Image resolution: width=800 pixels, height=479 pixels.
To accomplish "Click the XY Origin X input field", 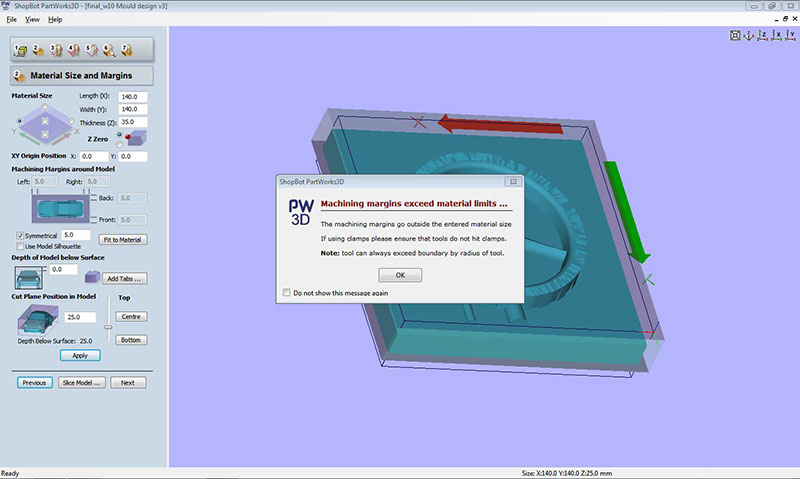I will point(94,157).
